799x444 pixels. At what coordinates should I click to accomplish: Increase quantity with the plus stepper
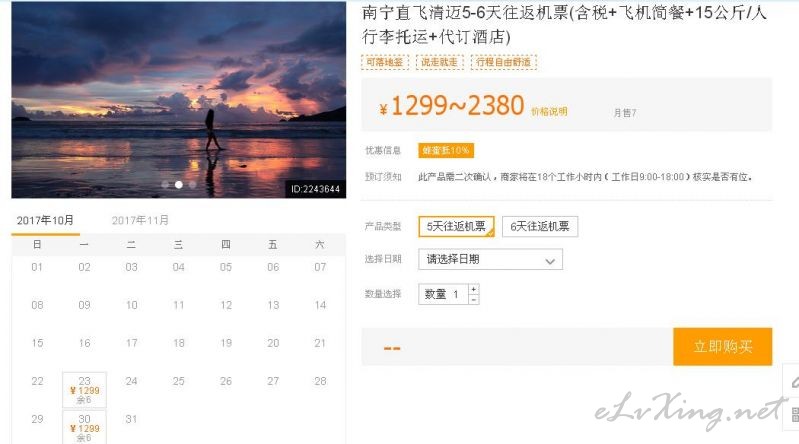click(x=474, y=289)
